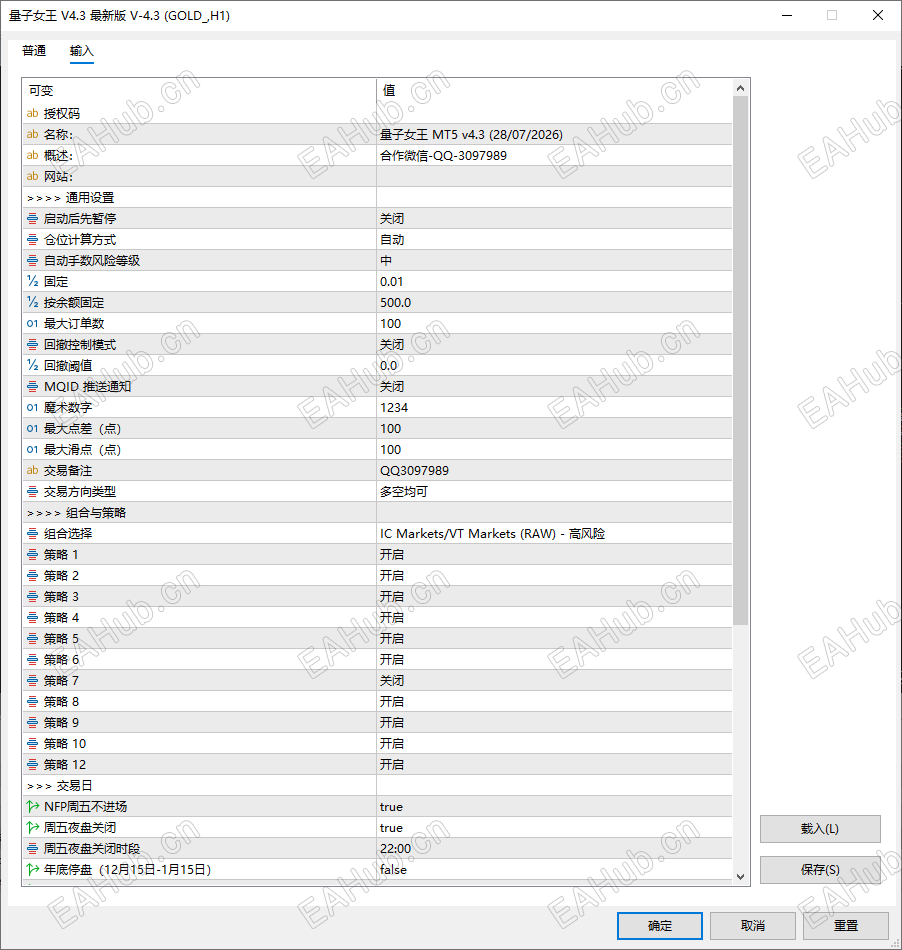Click the double-type icon beside 按余额固定
Viewport: 902px width, 950px height.
tap(33, 302)
